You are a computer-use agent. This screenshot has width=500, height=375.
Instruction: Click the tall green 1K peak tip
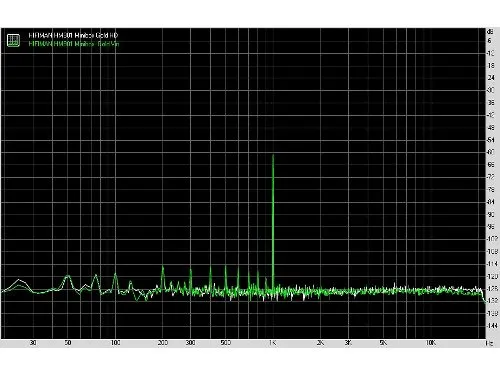[273, 156]
